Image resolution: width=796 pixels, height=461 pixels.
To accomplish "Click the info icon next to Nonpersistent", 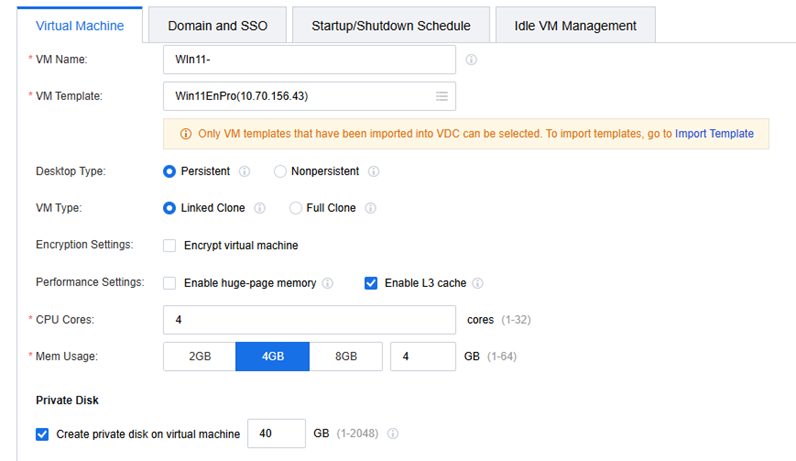I will (x=373, y=172).
